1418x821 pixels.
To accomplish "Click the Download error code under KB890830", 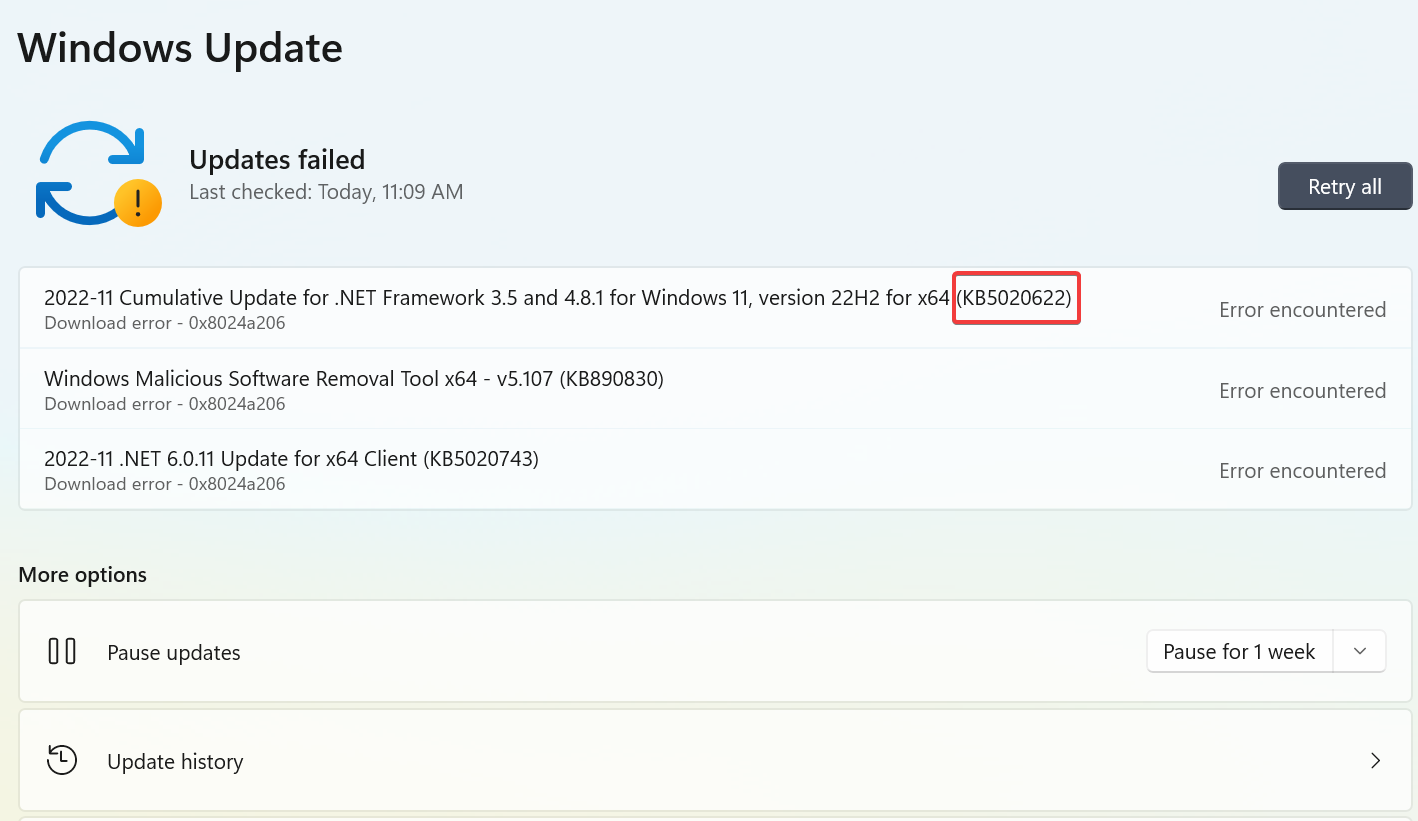I will coord(165,404).
